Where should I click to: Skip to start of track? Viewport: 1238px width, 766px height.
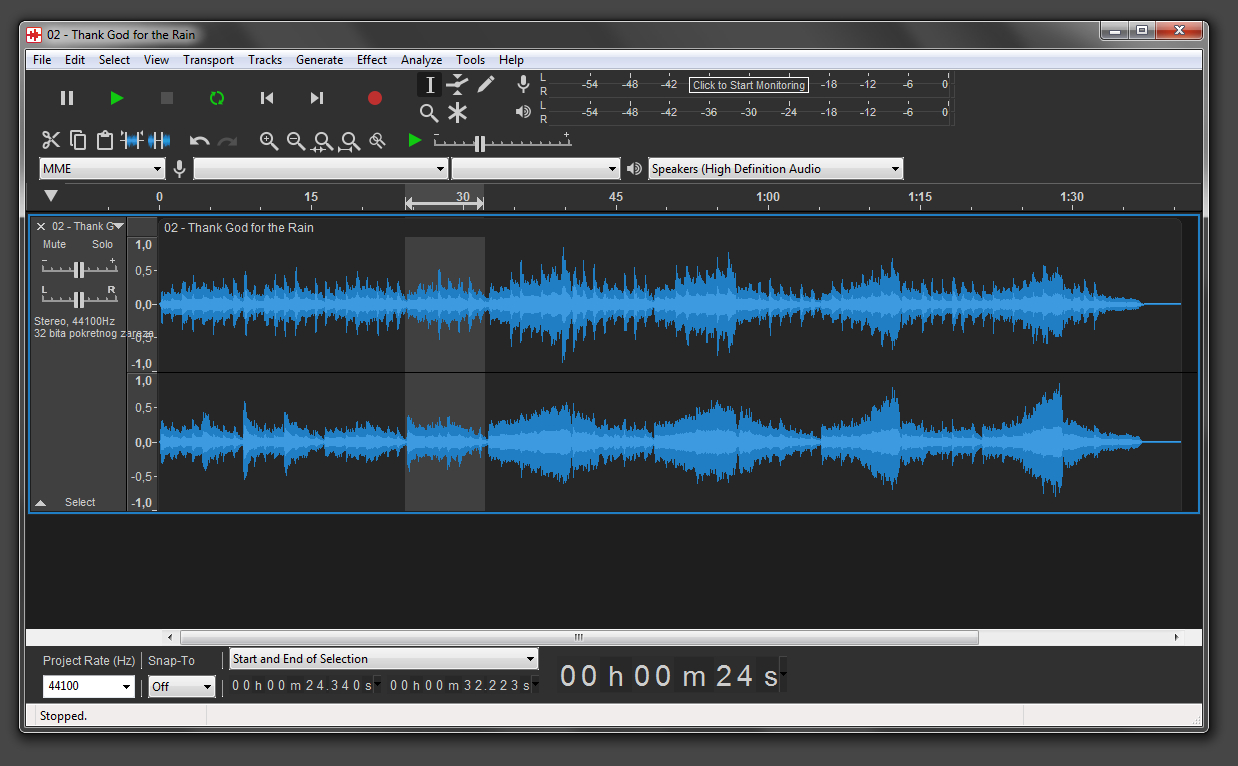click(x=267, y=98)
